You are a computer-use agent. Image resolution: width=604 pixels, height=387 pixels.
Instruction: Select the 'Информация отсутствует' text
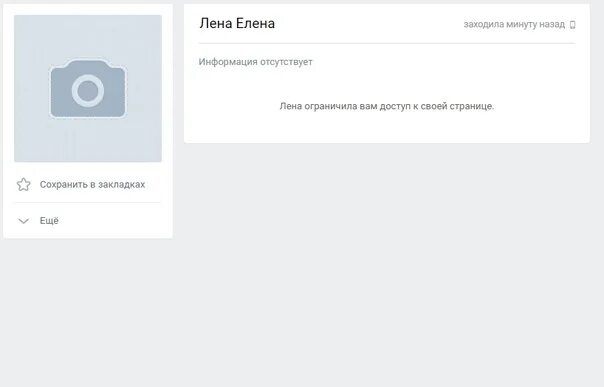coord(255,62)
